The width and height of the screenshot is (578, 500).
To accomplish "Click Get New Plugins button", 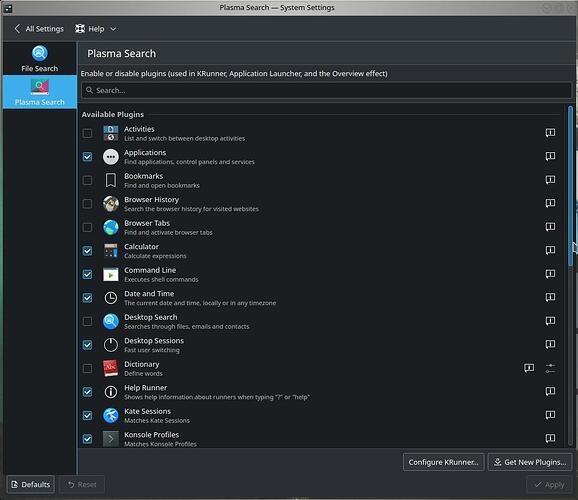I will click(530, 462).
